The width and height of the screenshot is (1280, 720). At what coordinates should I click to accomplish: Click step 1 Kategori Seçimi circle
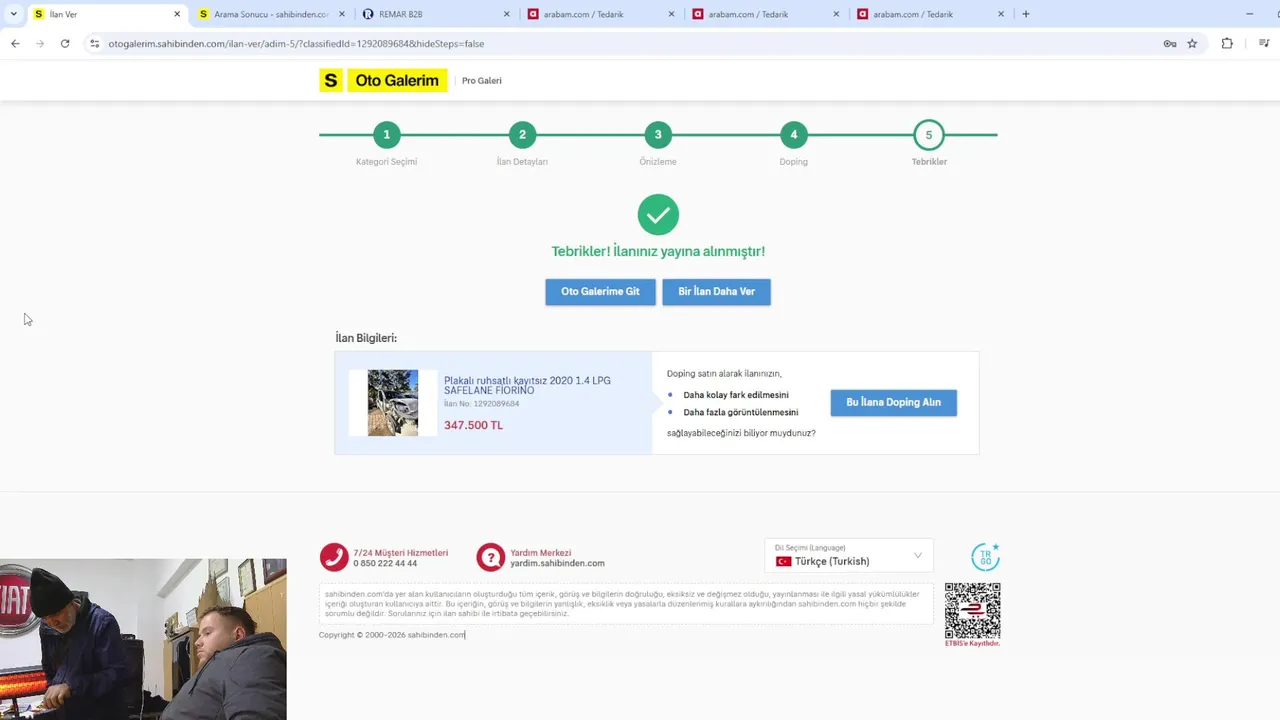(x=386, y=134)
